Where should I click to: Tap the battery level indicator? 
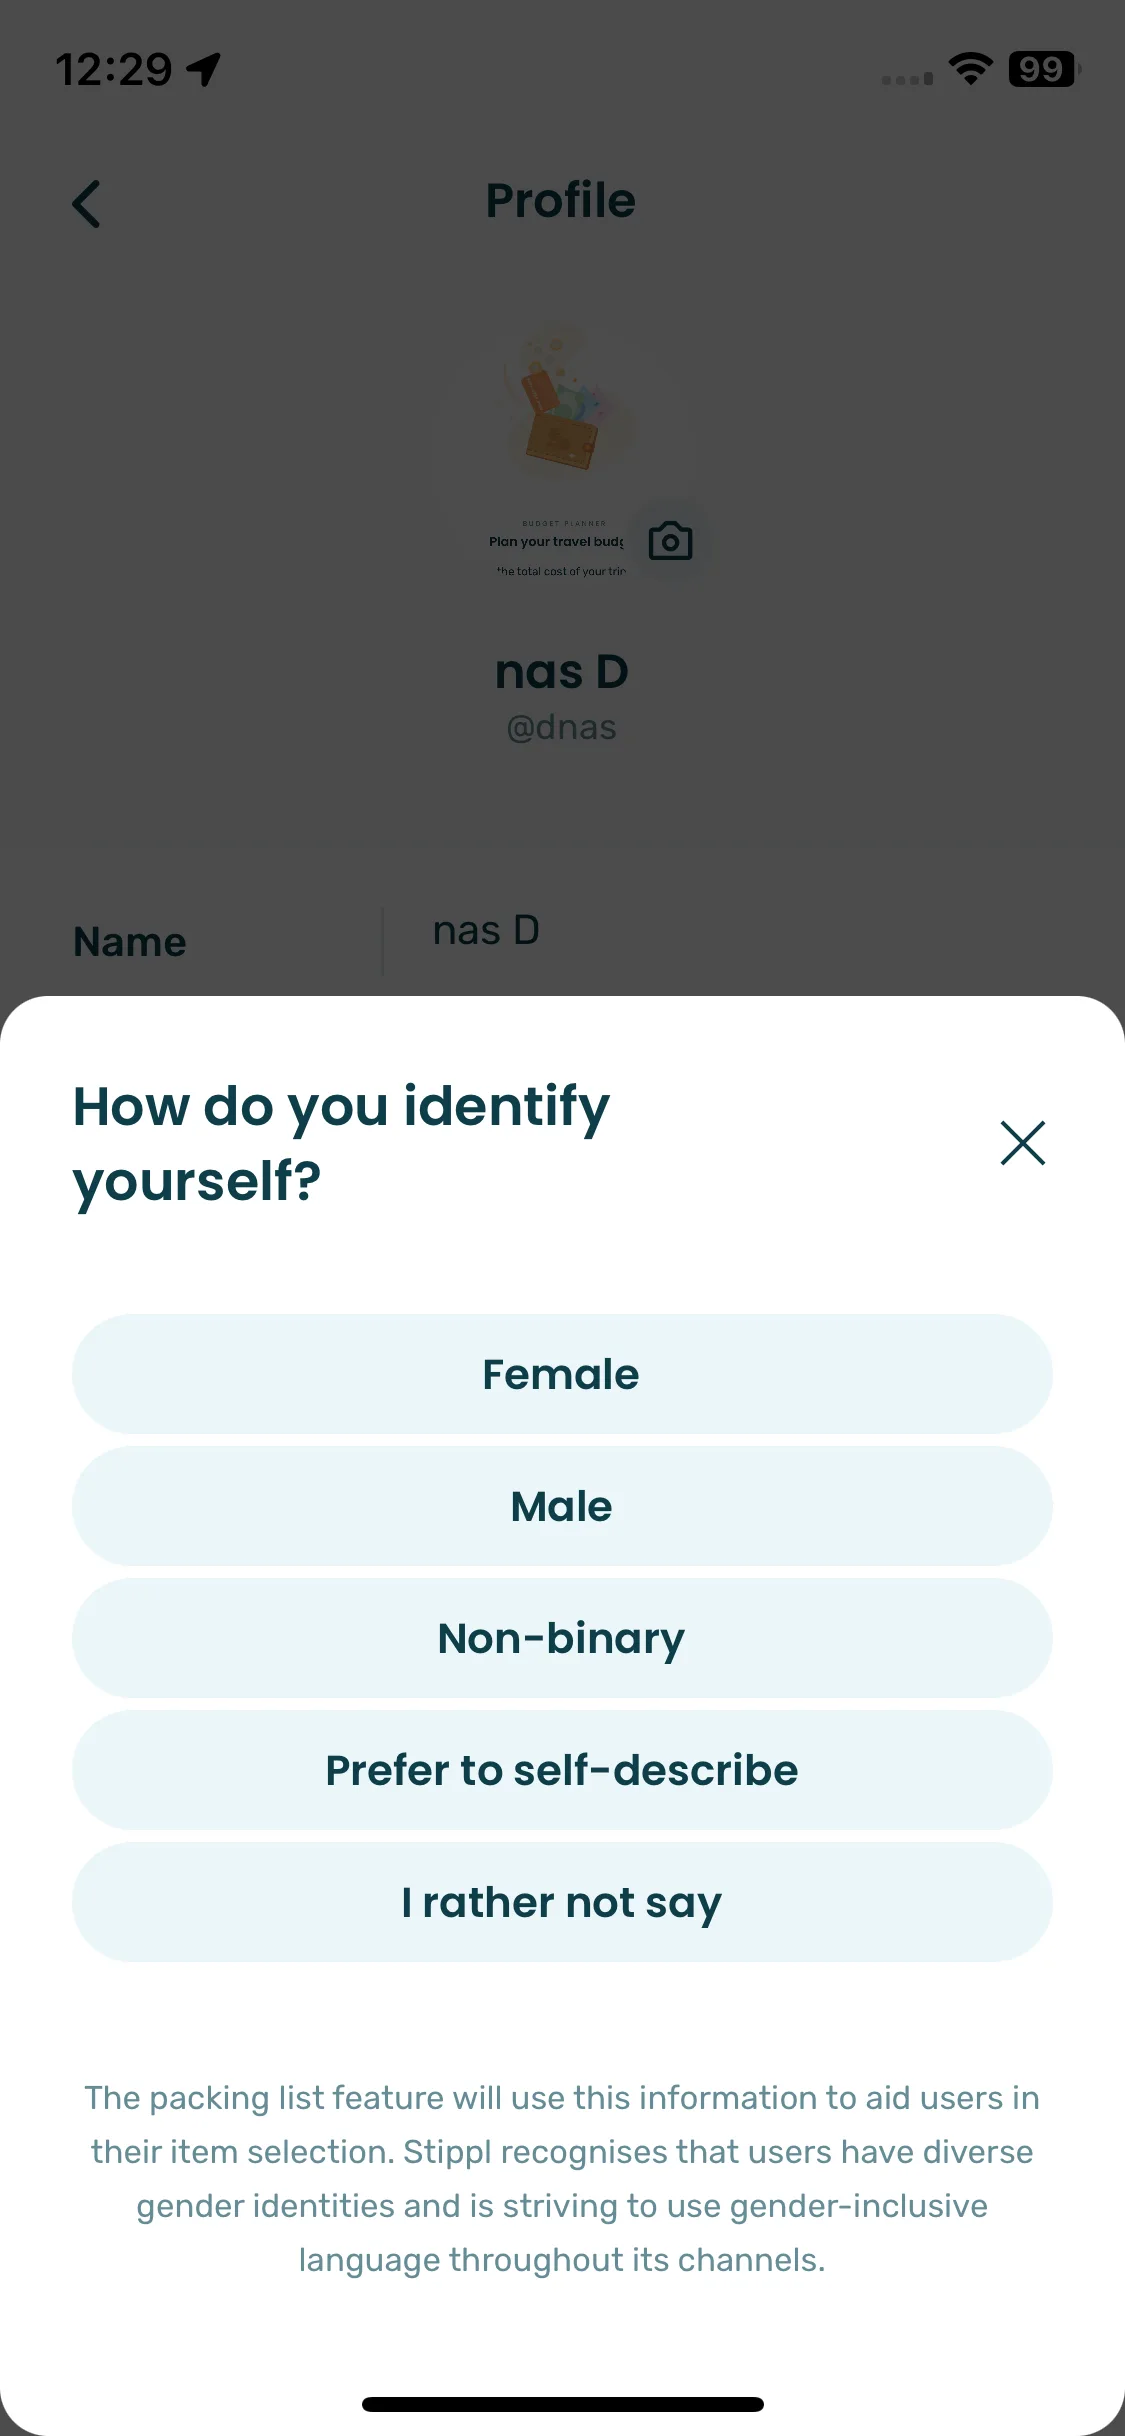pyautogui.click(x=1044, y=69)
